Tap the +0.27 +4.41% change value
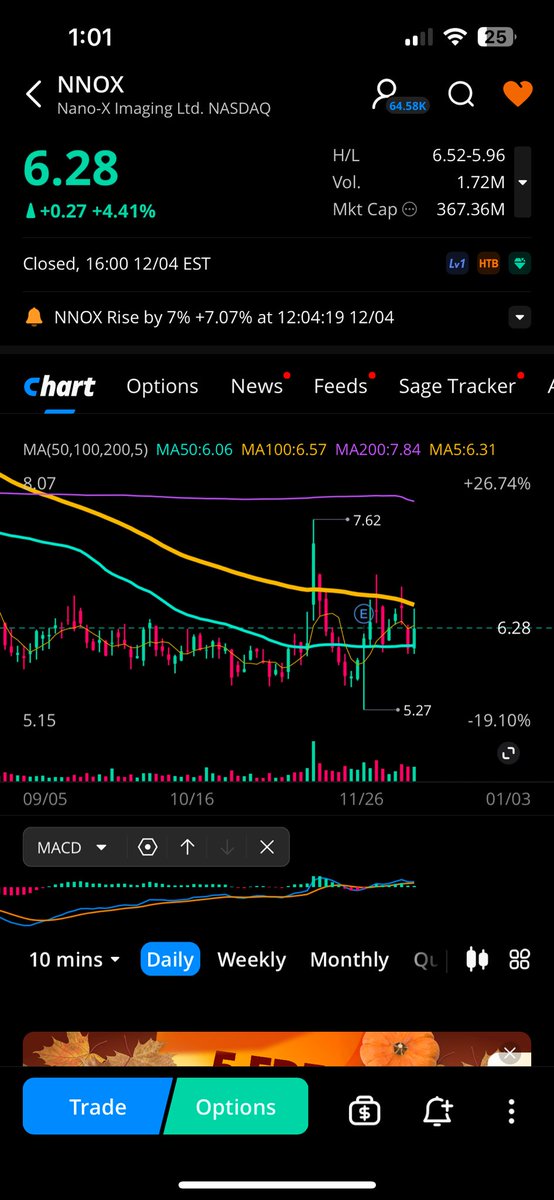The width and height of the screenshot is (554, 1200). pos(90,211)
